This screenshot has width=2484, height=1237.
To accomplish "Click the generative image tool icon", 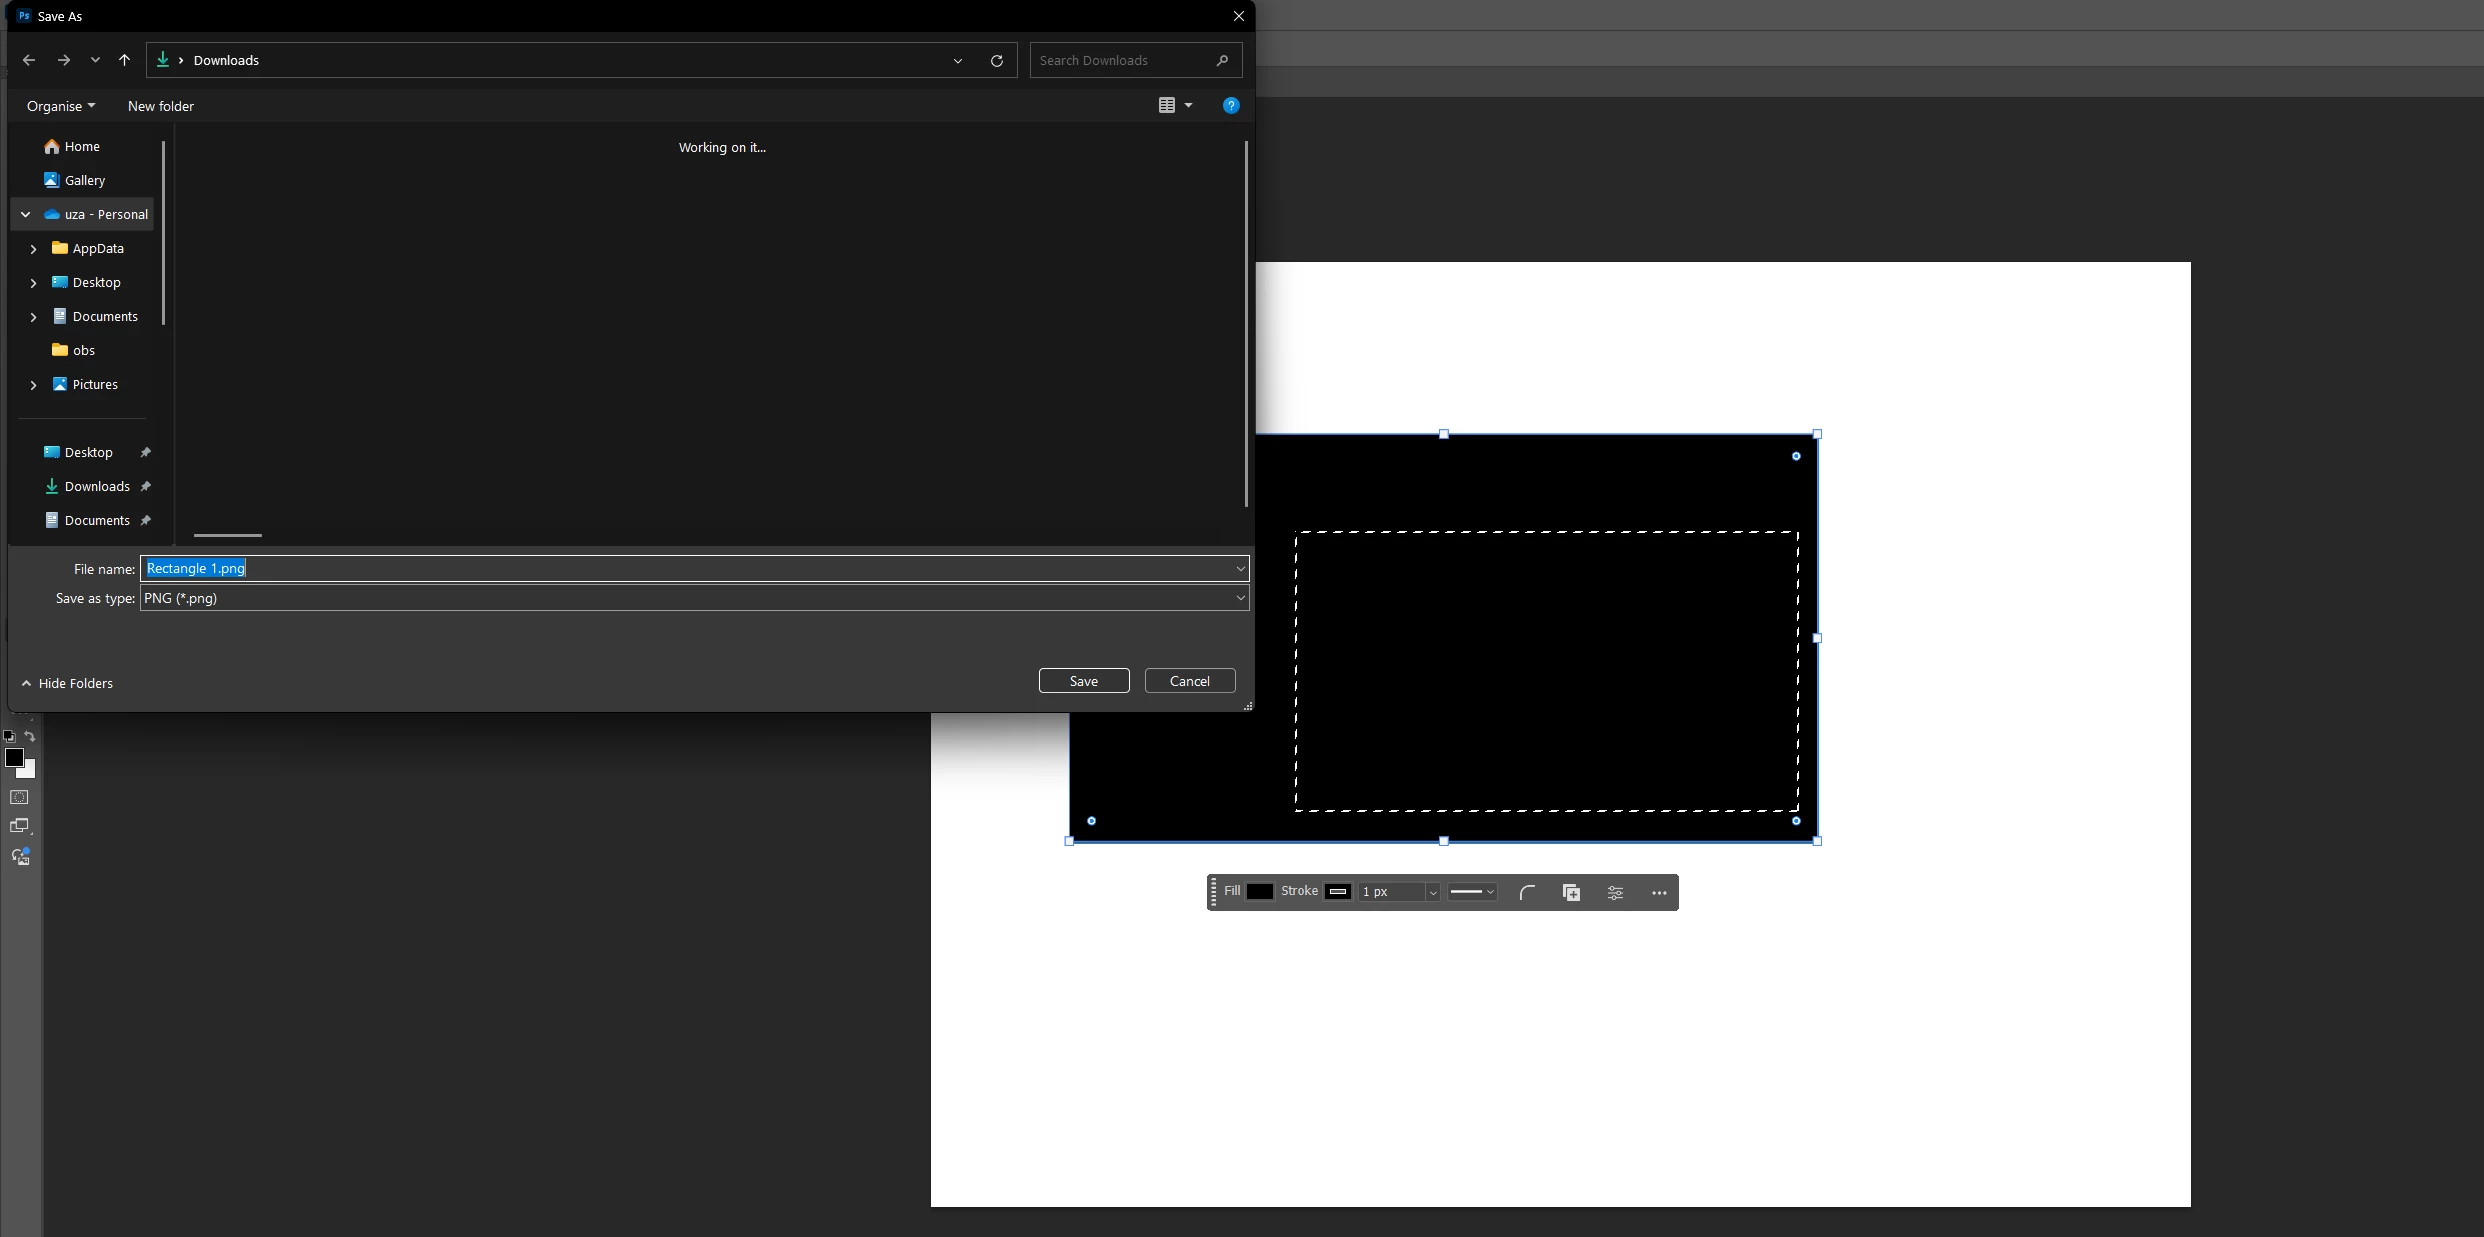I will [20, 857].
